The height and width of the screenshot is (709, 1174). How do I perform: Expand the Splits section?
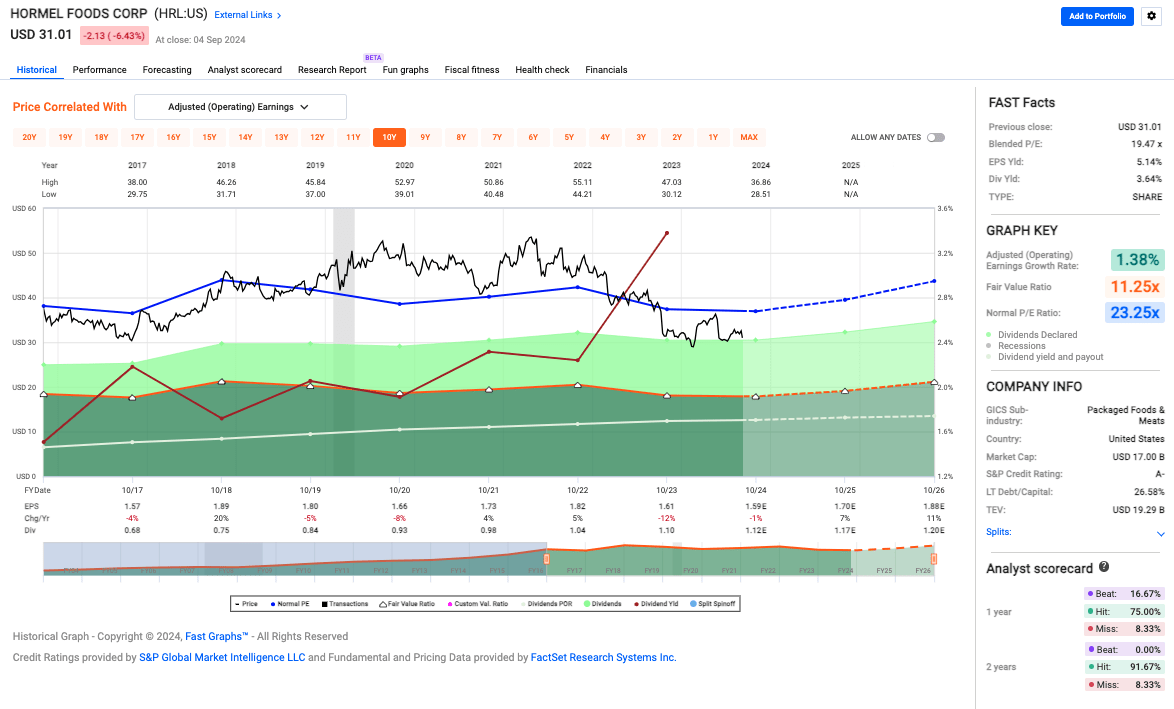(x=1160, y=533)
